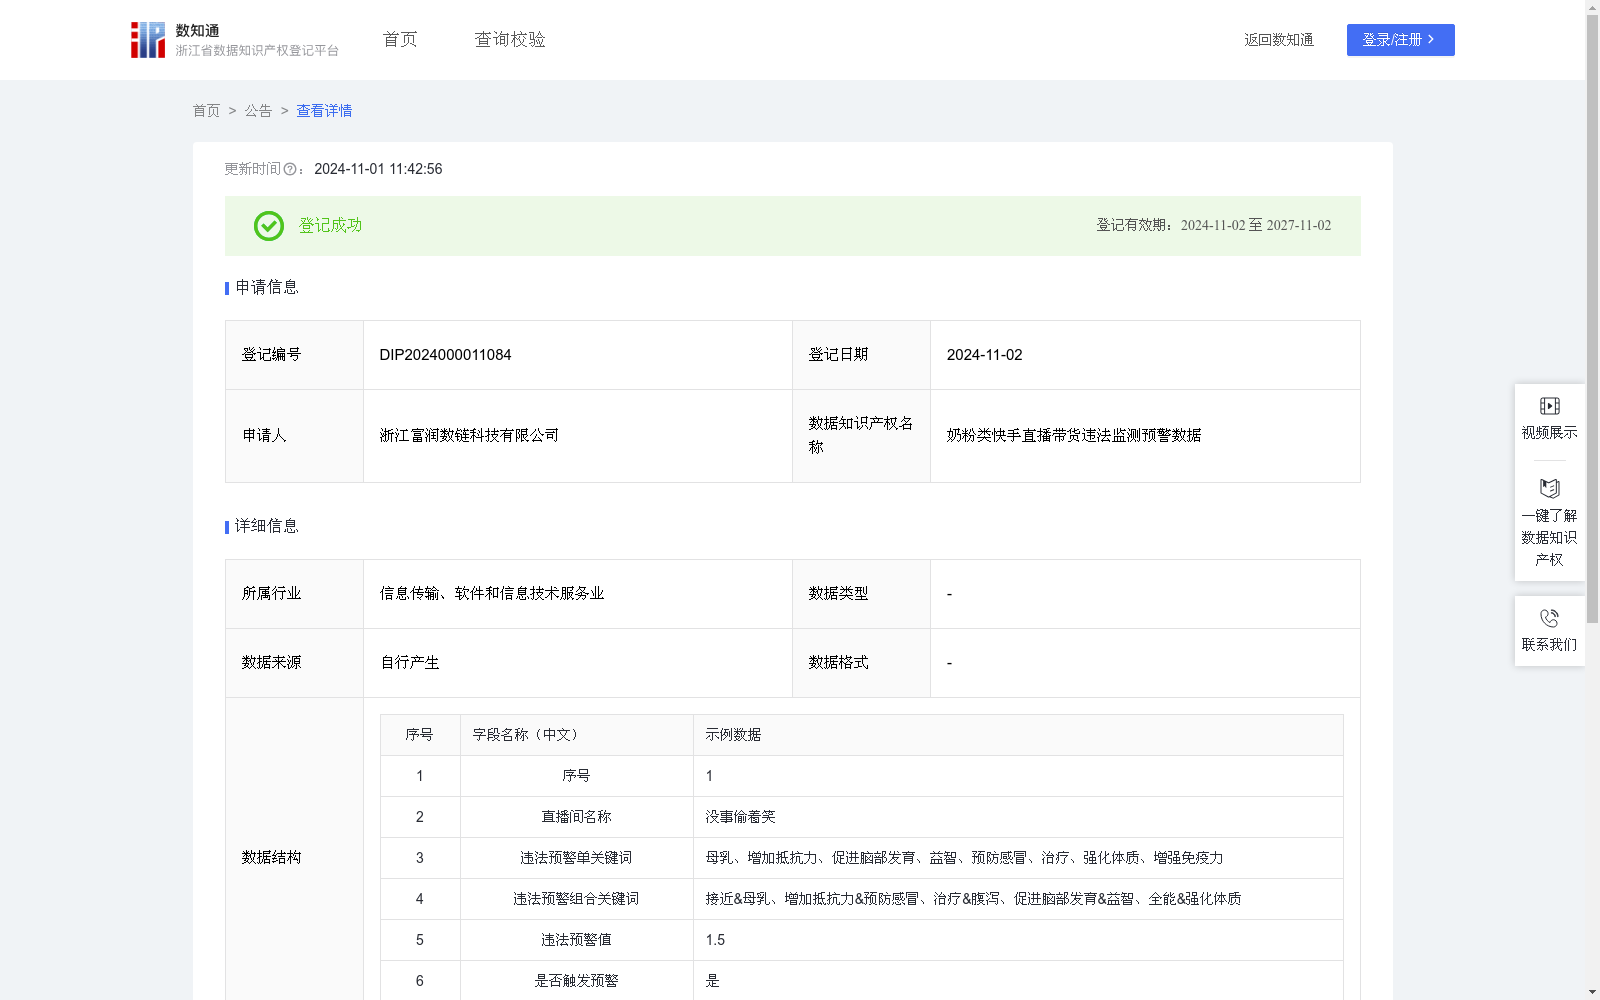Go to the 首页 nav item
The image size is (1600, 1000).
400,40
